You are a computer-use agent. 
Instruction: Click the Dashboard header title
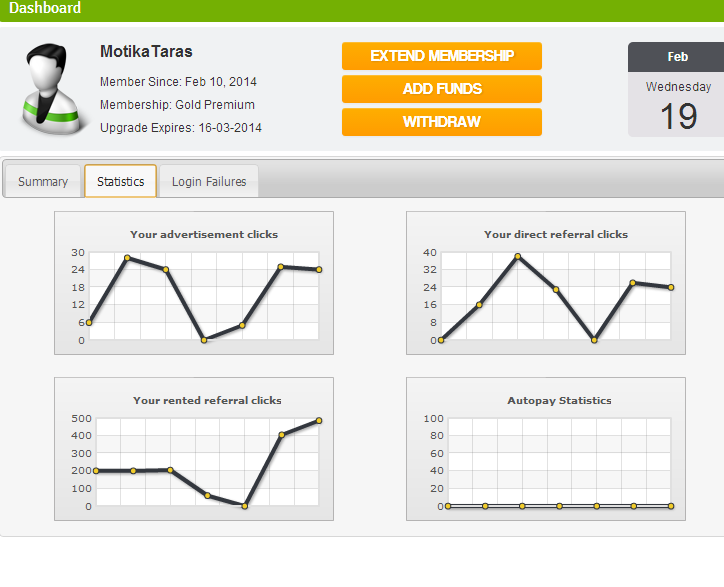tap(45, 8)
